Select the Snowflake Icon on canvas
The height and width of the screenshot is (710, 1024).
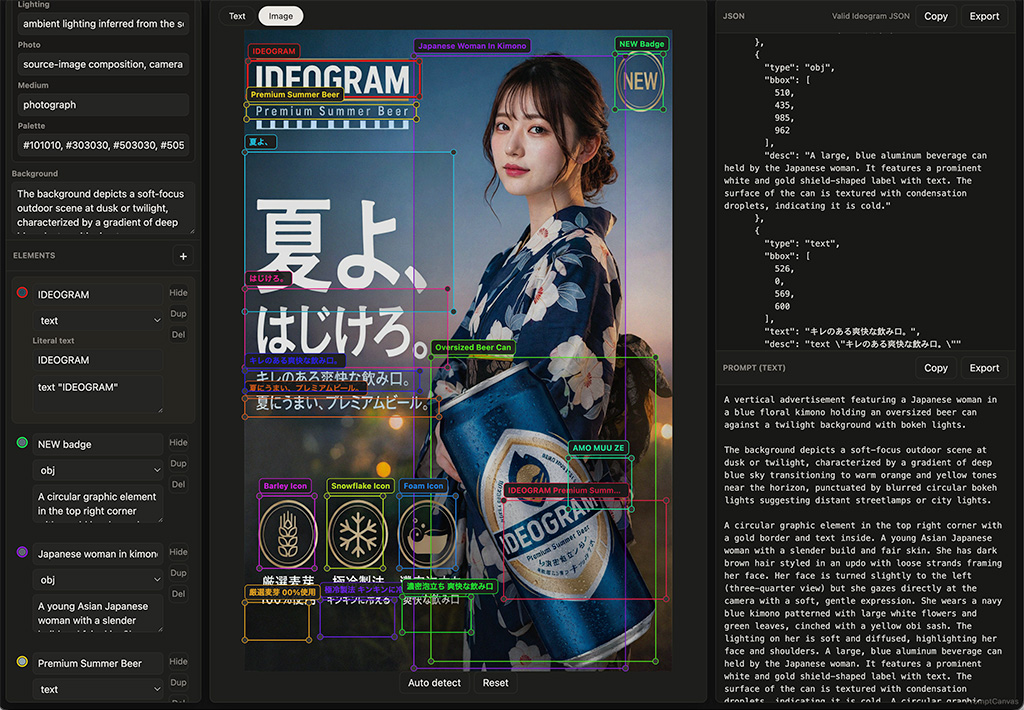click(357, 534)
